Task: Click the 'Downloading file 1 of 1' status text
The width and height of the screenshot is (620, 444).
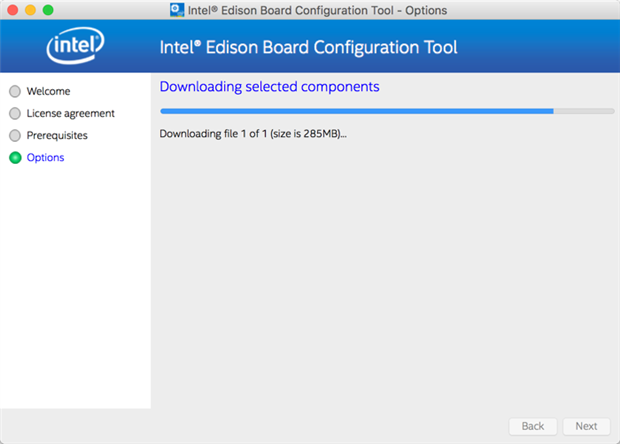Action: pyautogui.click(x=253, y=133)
